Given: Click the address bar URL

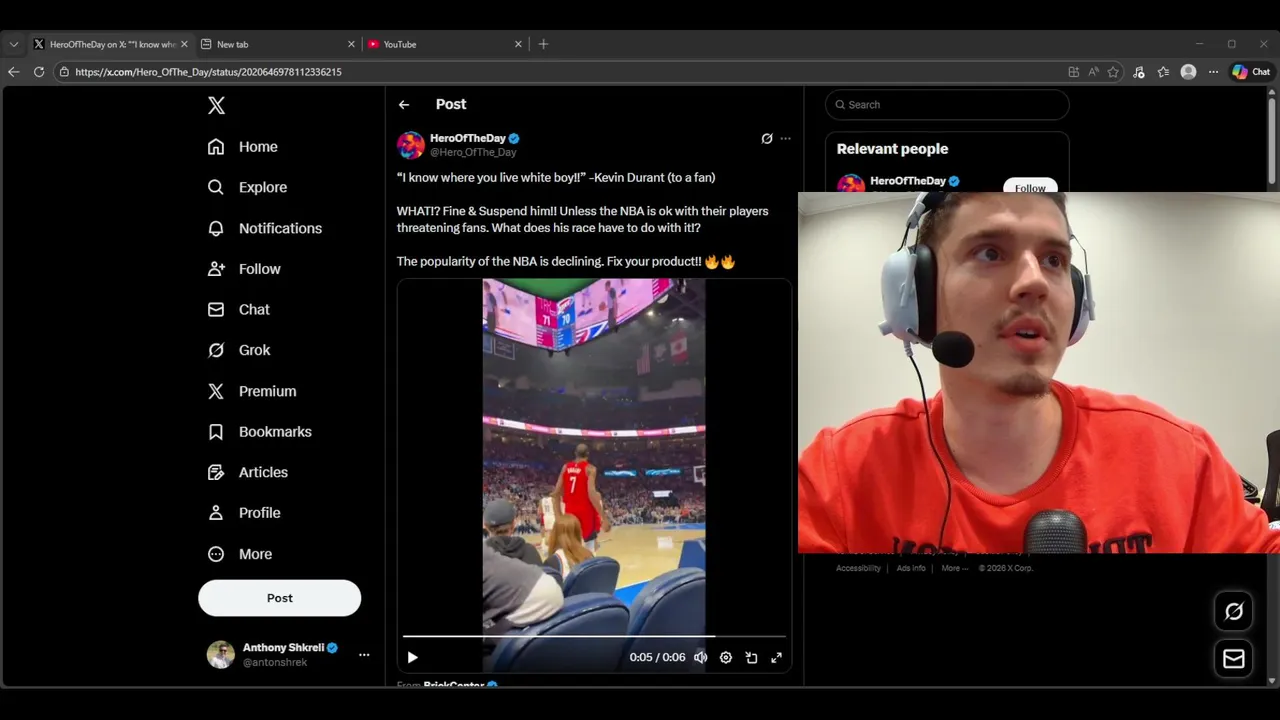Looking at the screenshot, I should [x=209, y=72].
